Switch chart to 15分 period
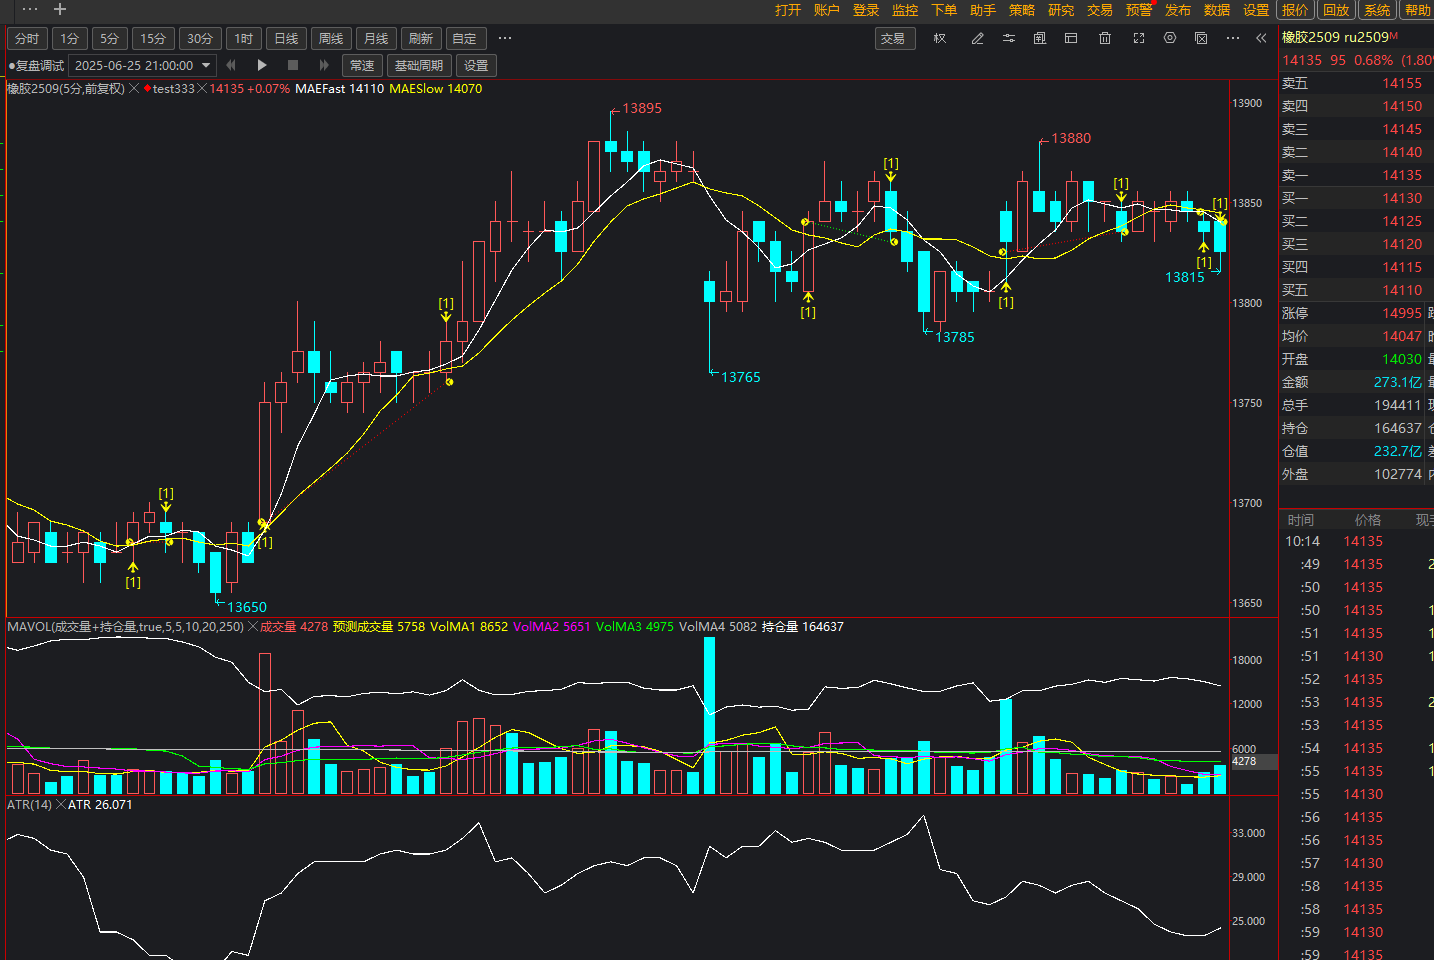Screen dimensions: 1434x960 pyautogui.click(x=153, y=39)
